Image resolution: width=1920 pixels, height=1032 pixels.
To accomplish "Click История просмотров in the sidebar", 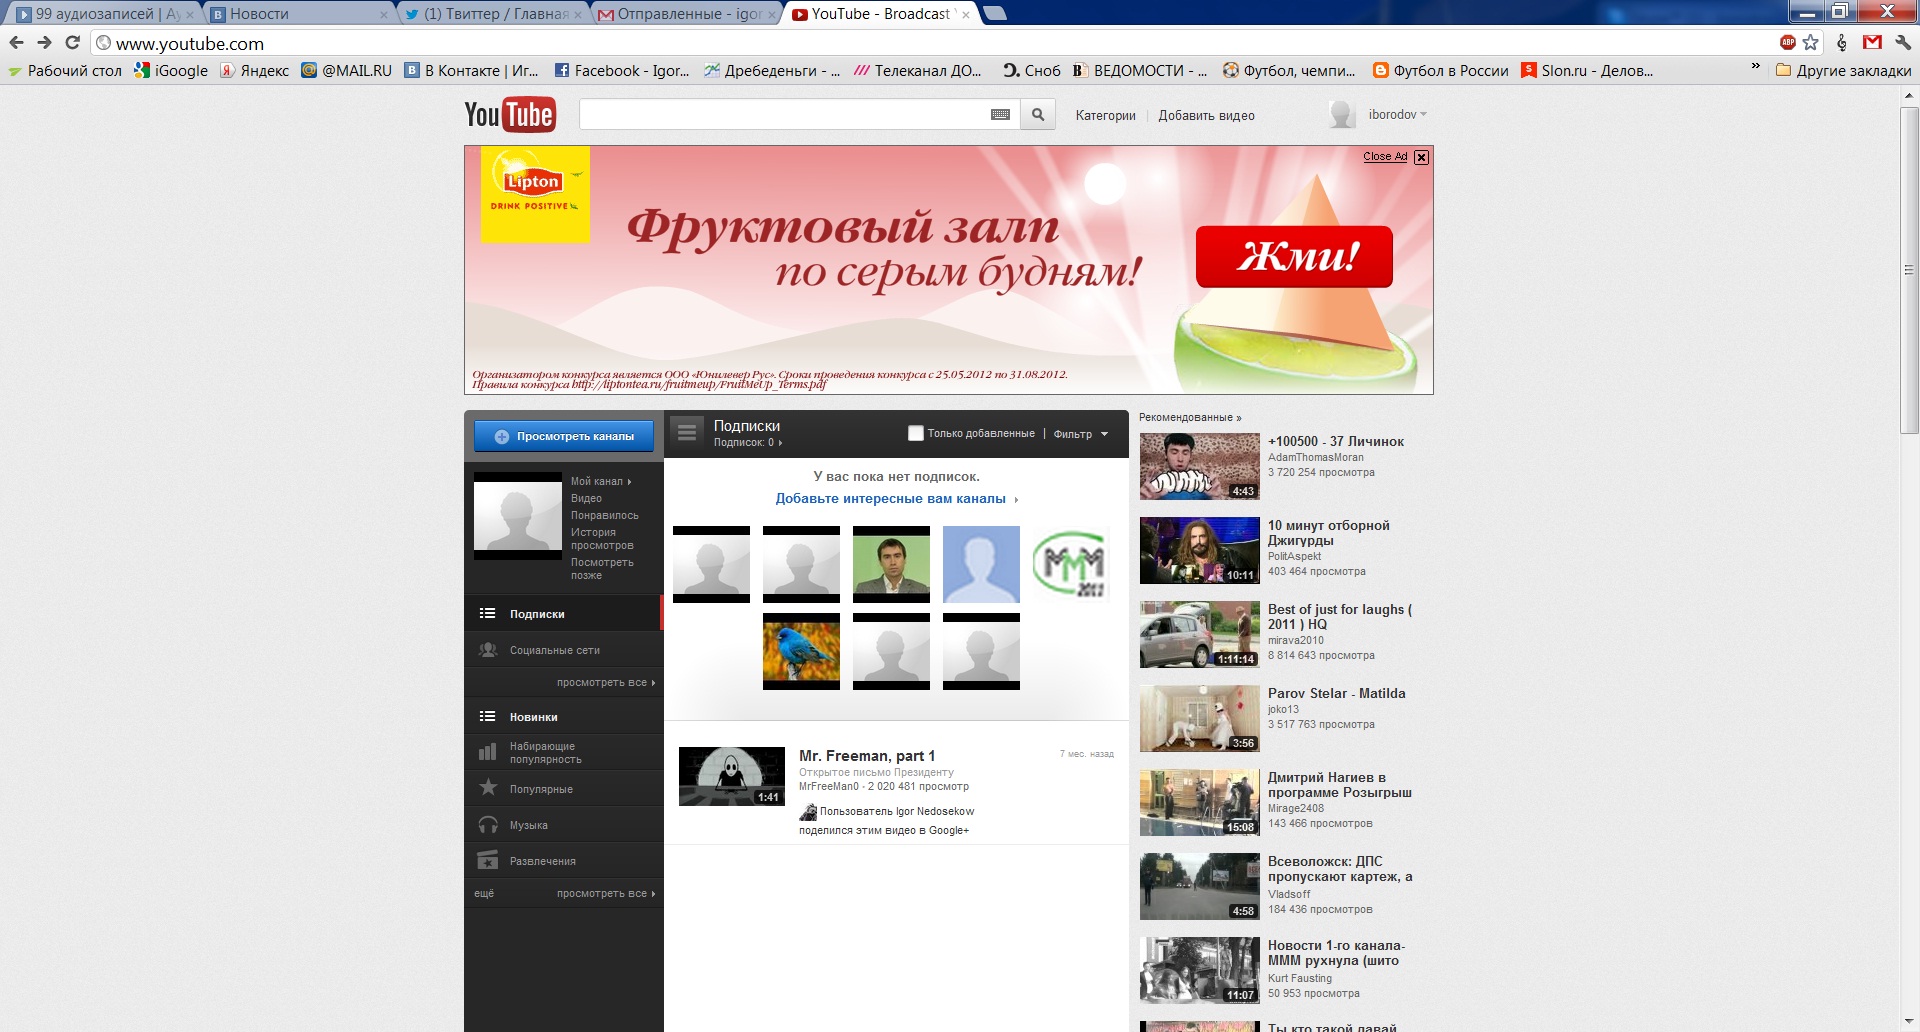I will pos(602,539).
